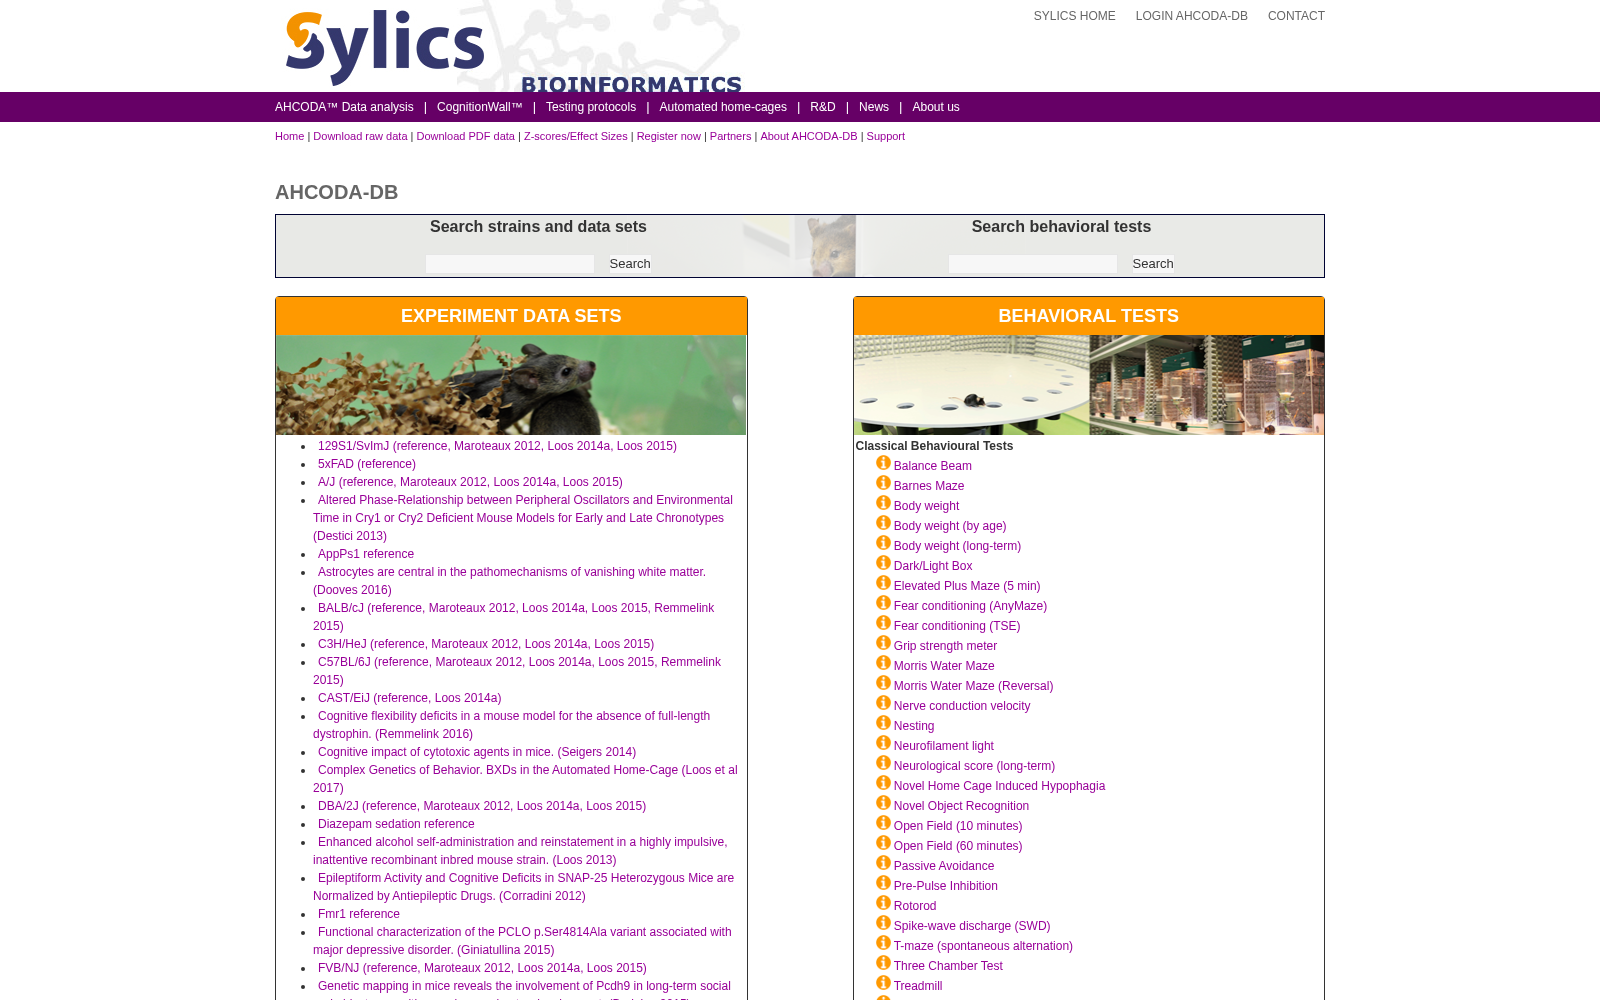Open the 5xFAD (reference) data set

coord(367,464)
